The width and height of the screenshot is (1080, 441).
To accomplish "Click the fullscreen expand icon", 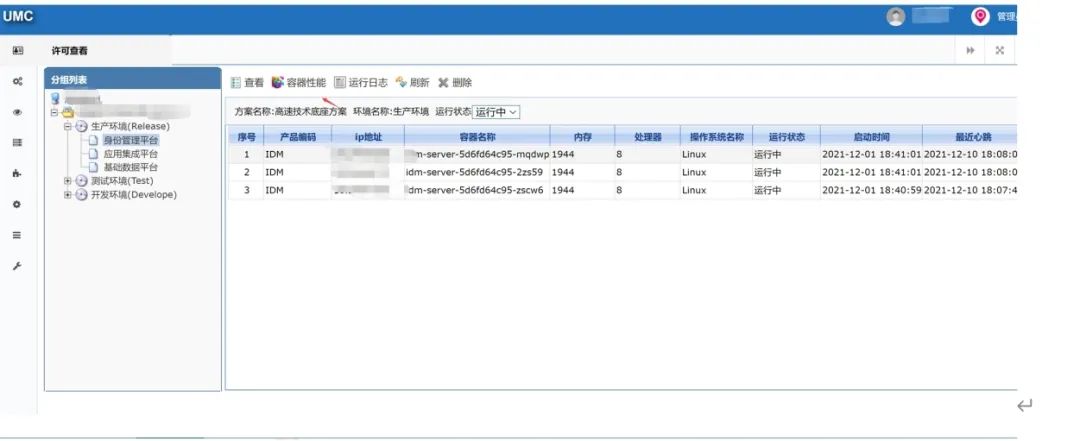I will (1000, 50).
